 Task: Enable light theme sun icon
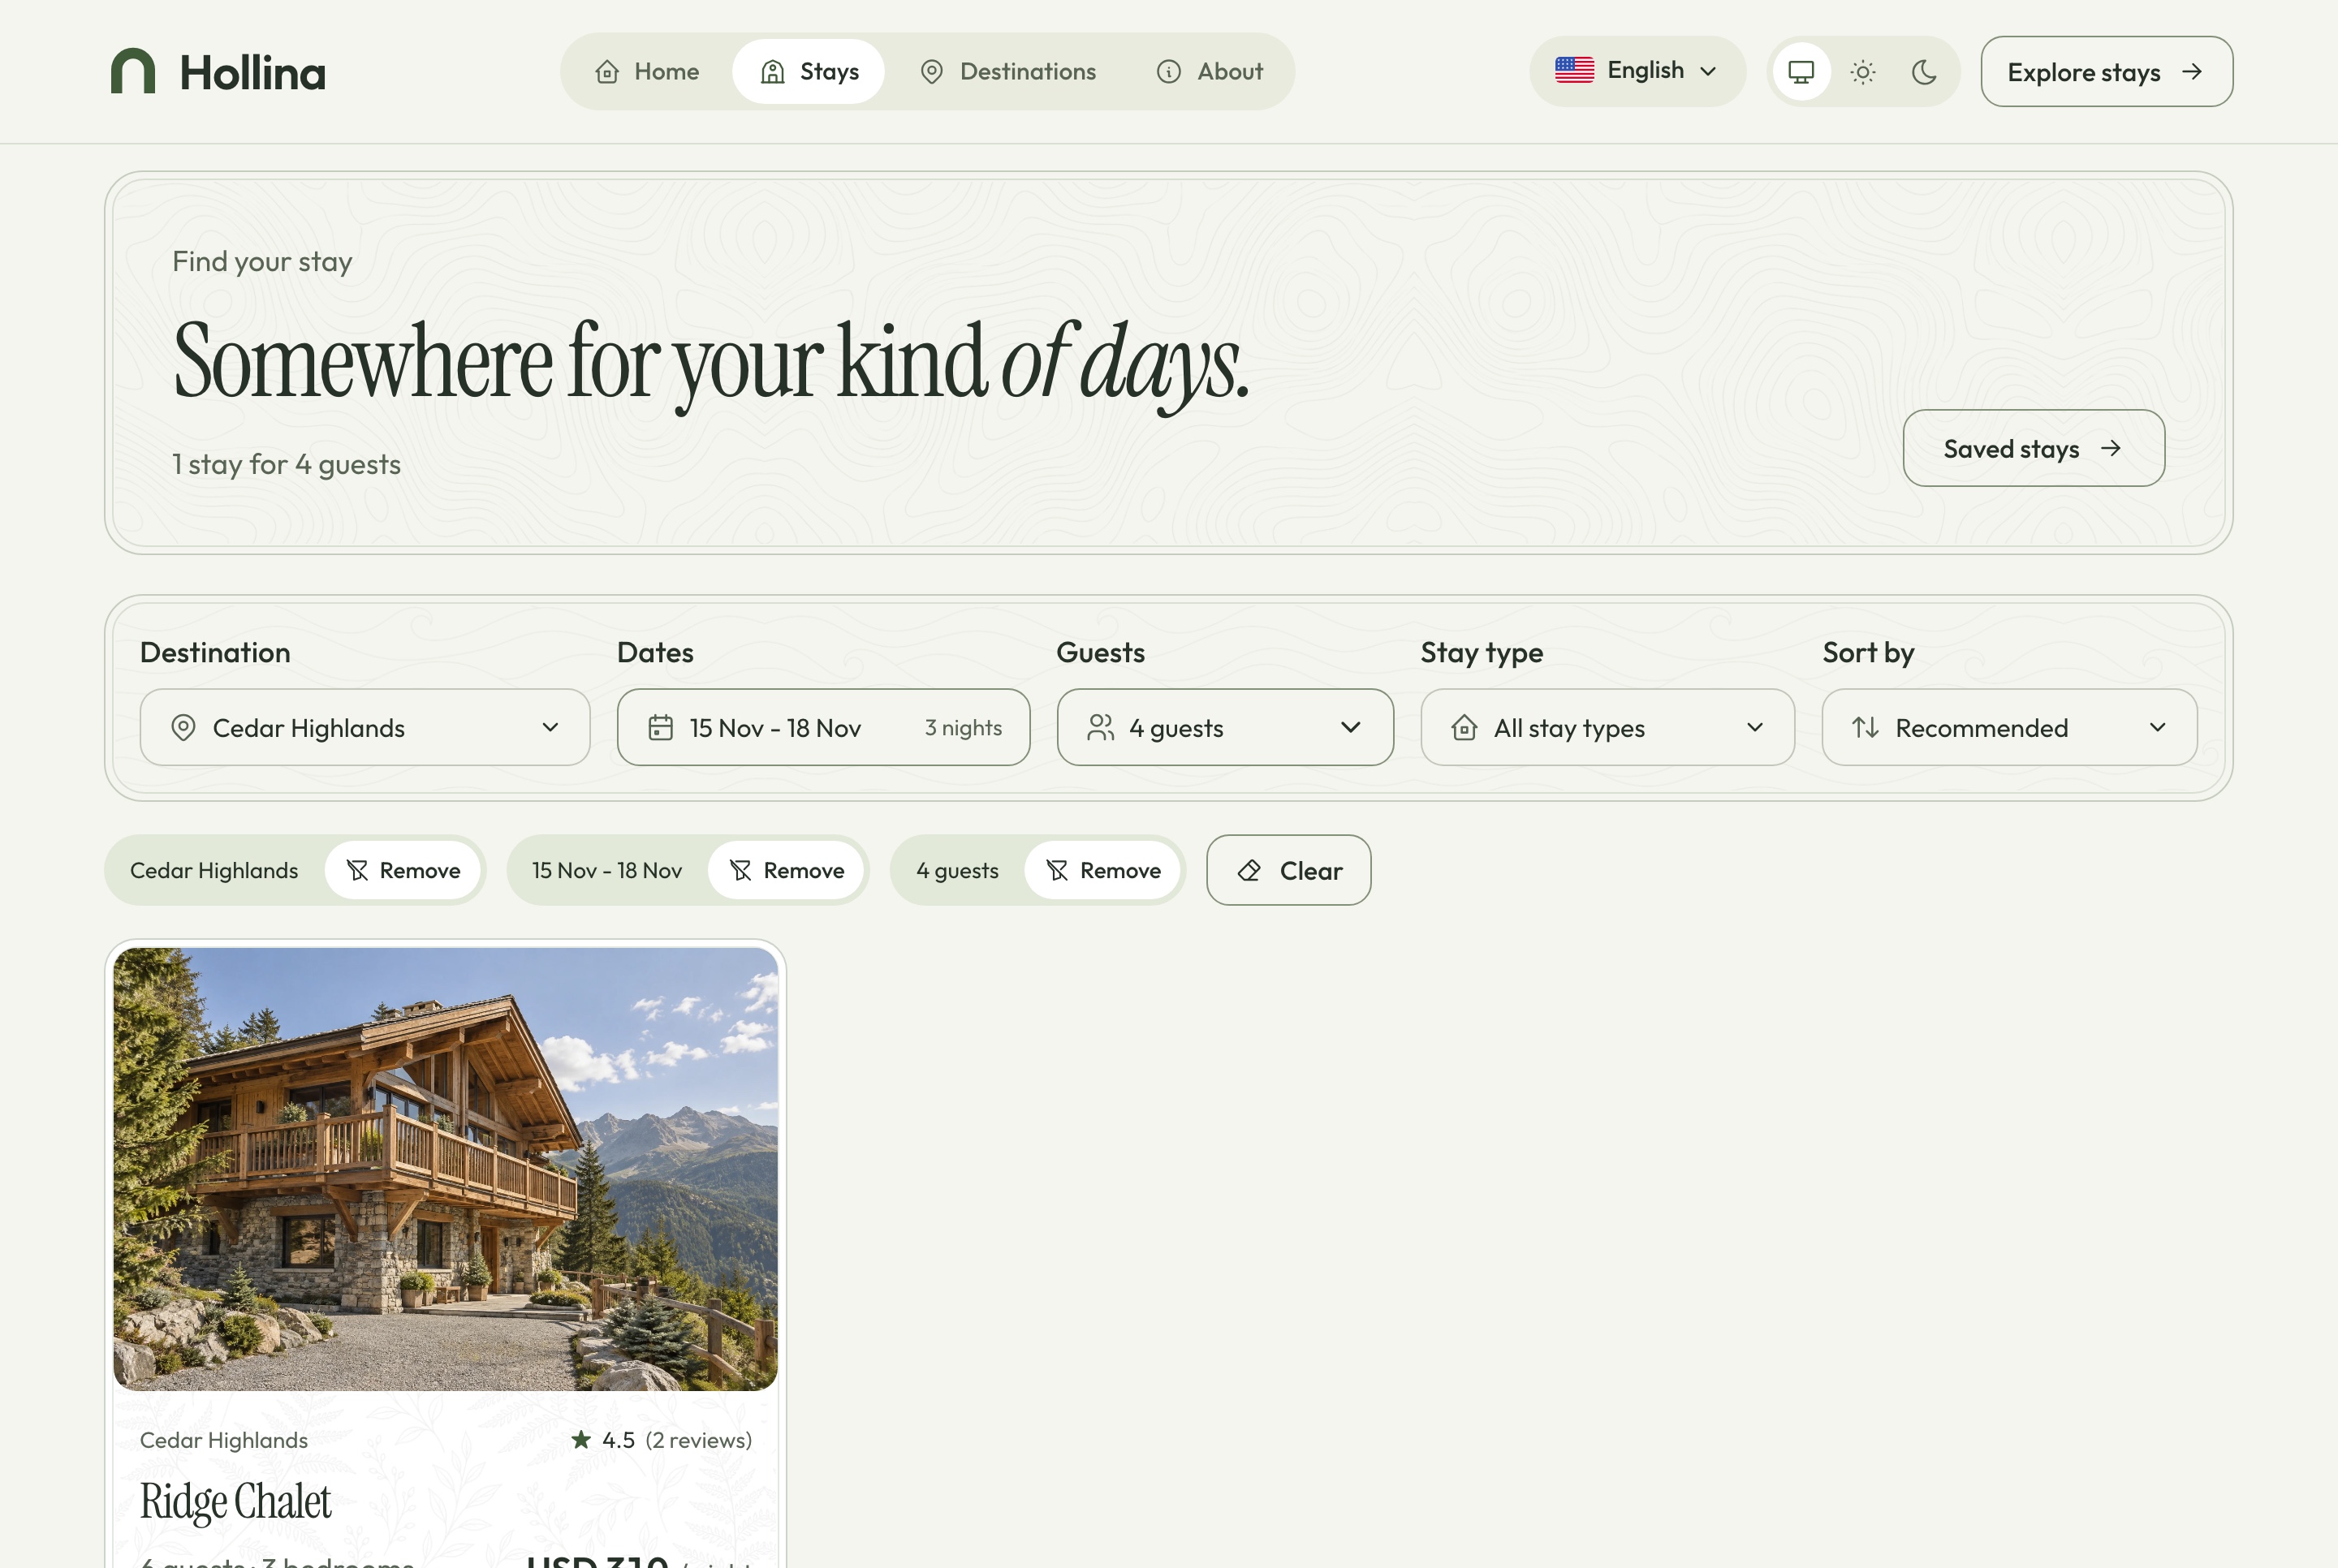pyautogui.click(x=1862, y=72)
